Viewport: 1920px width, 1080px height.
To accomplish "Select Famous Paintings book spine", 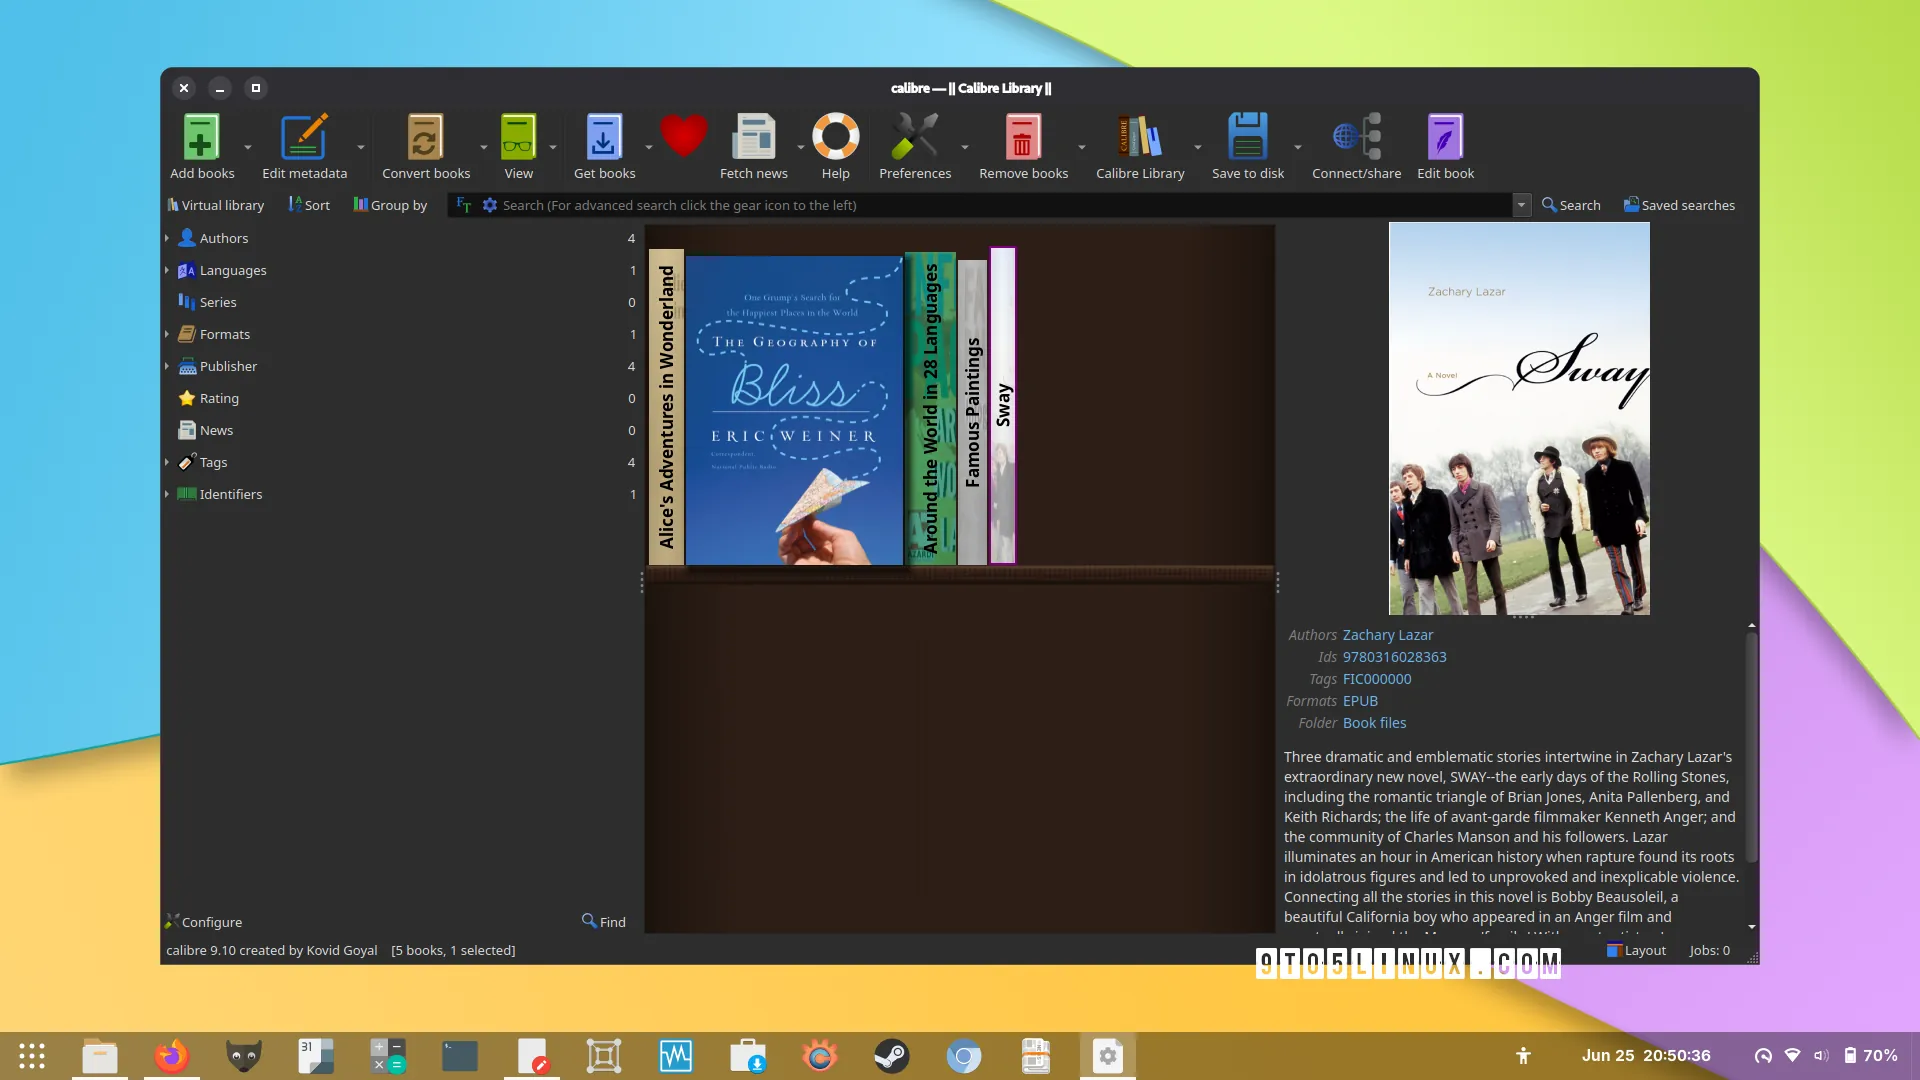I will coord(972,412).
